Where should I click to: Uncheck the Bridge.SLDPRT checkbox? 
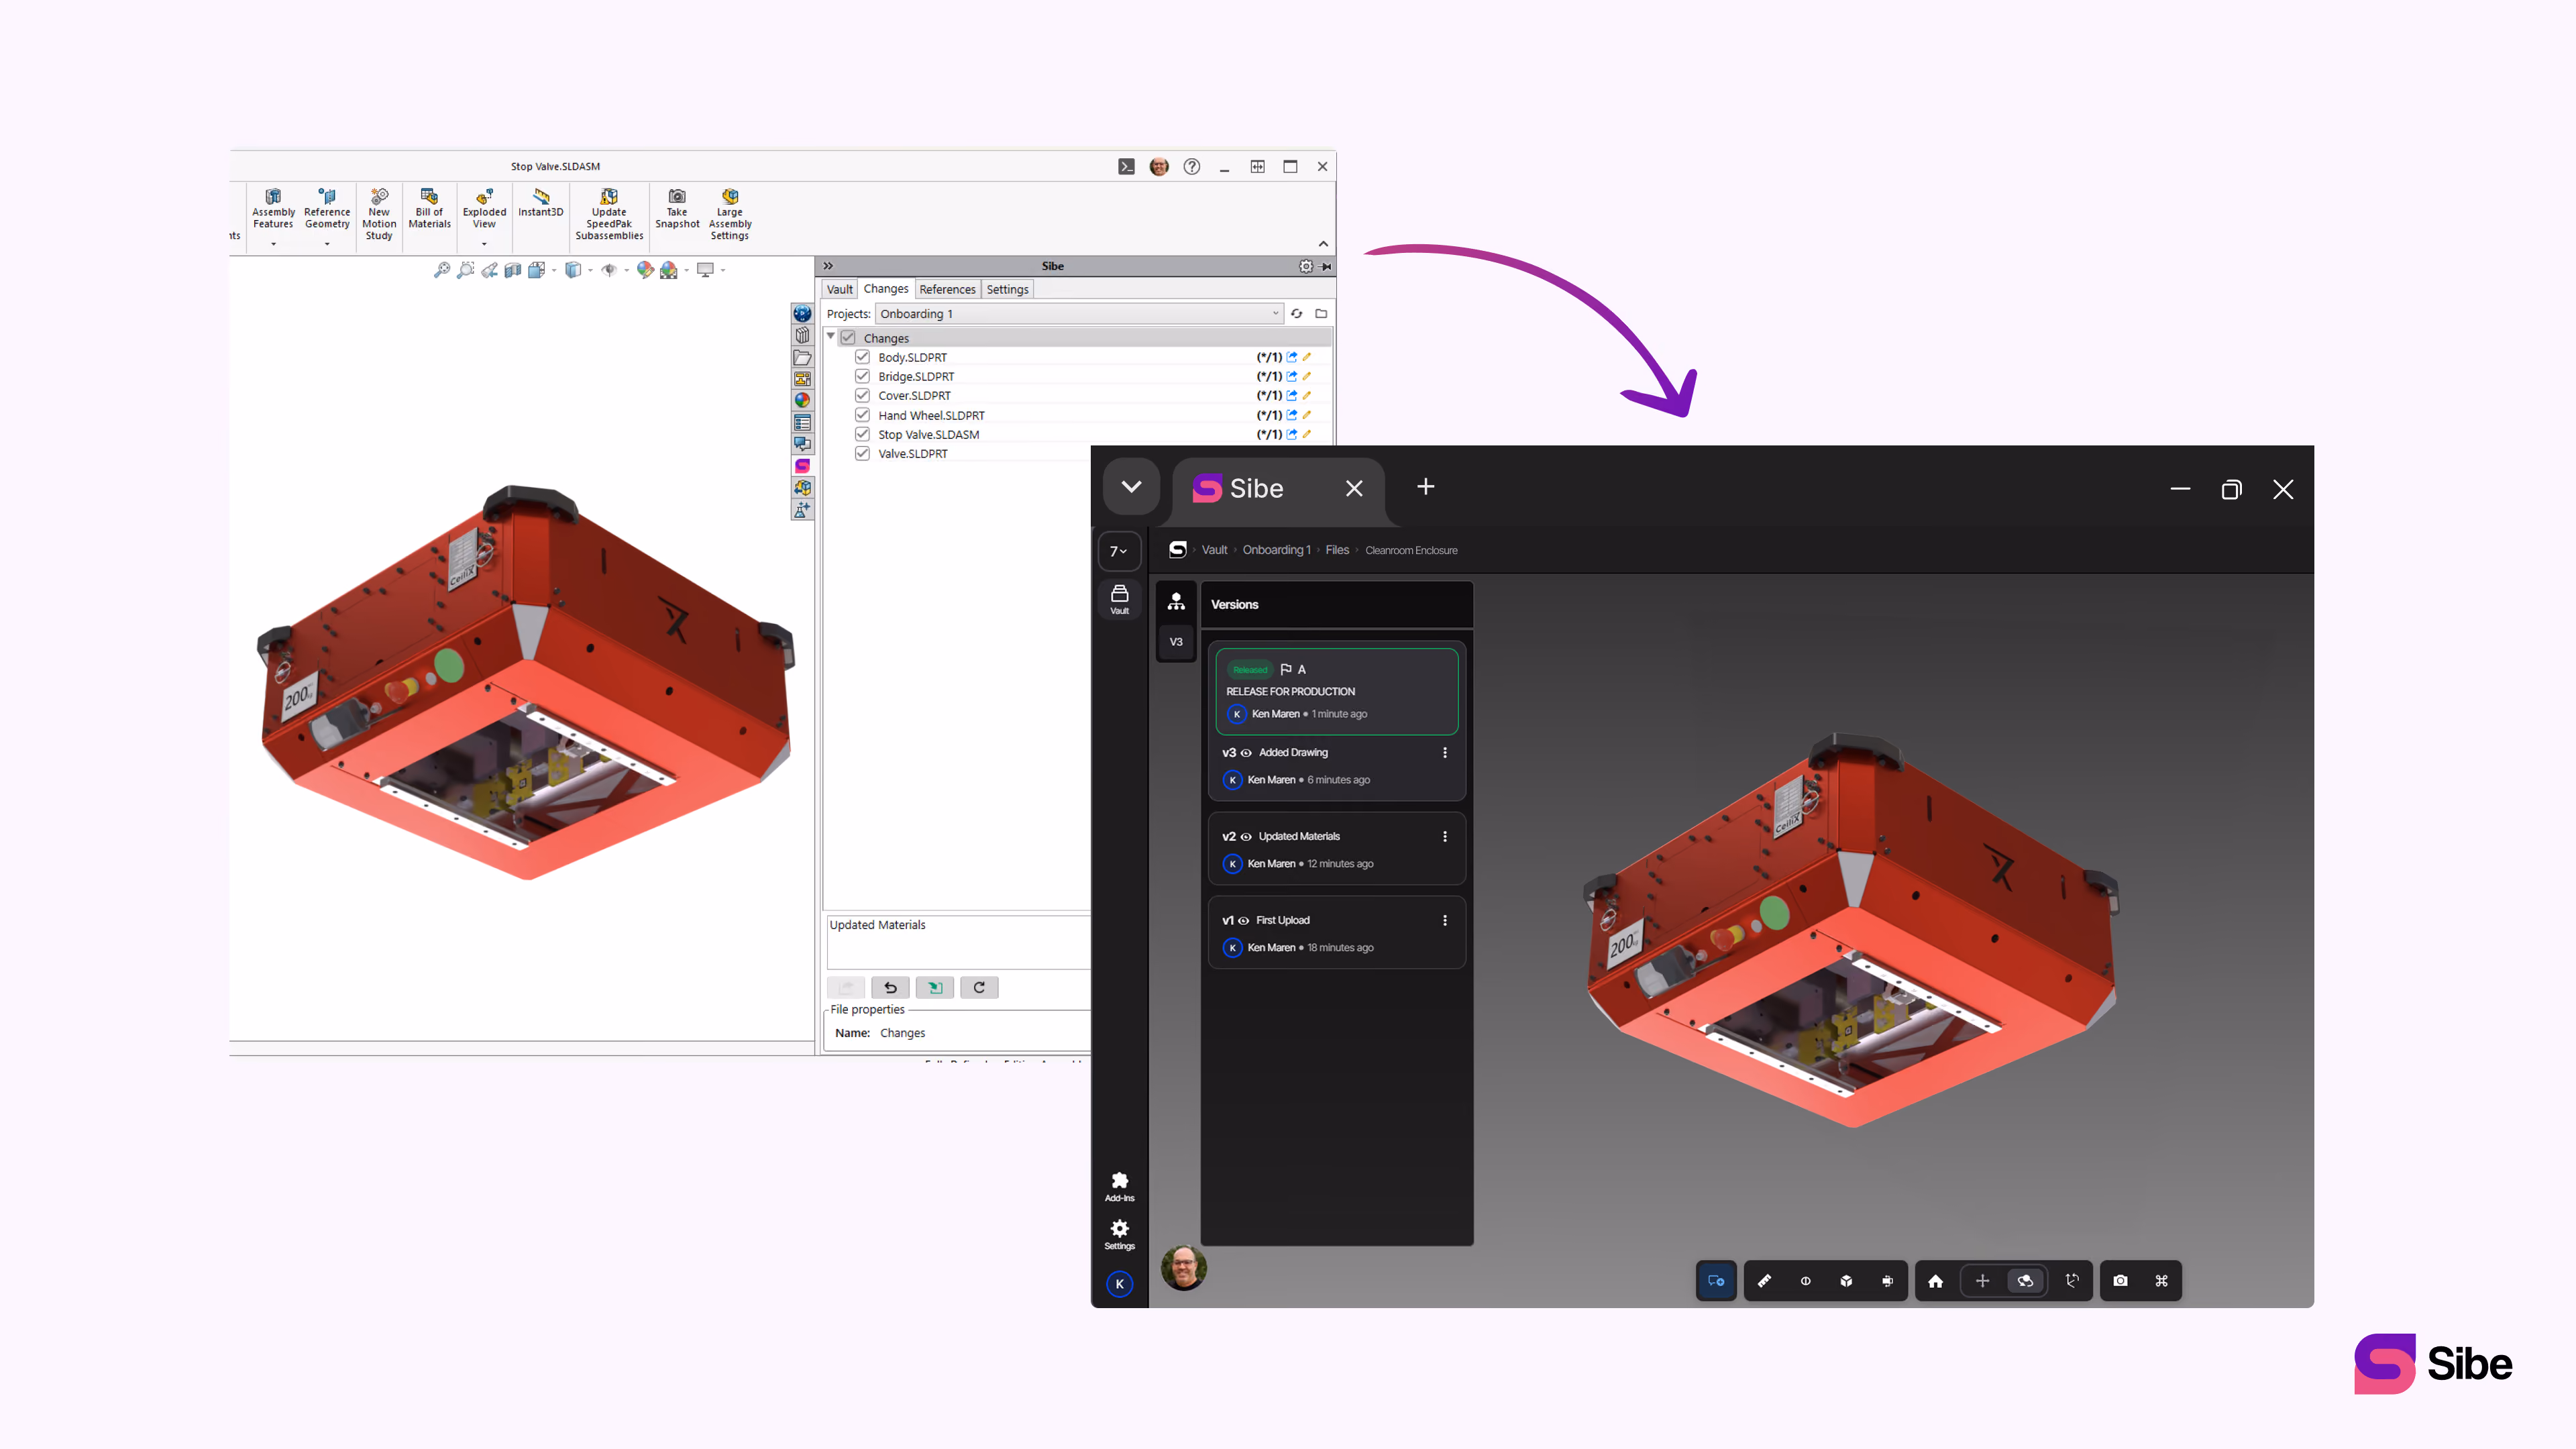click(862, 376)
